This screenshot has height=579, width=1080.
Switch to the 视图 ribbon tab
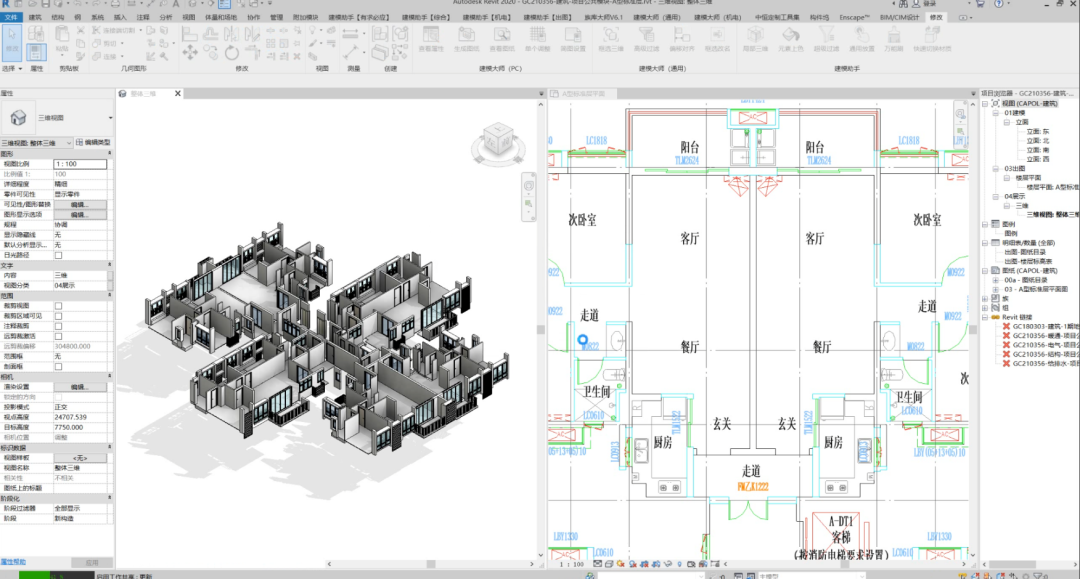[x=188, y=17]
